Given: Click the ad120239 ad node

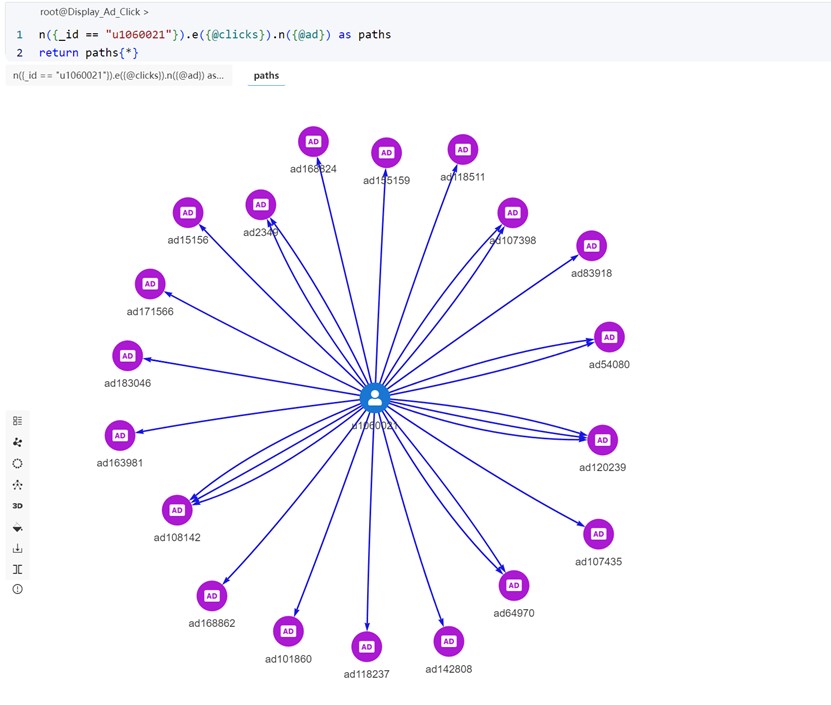Looking at the screenshot, I should tap(602, 440).
